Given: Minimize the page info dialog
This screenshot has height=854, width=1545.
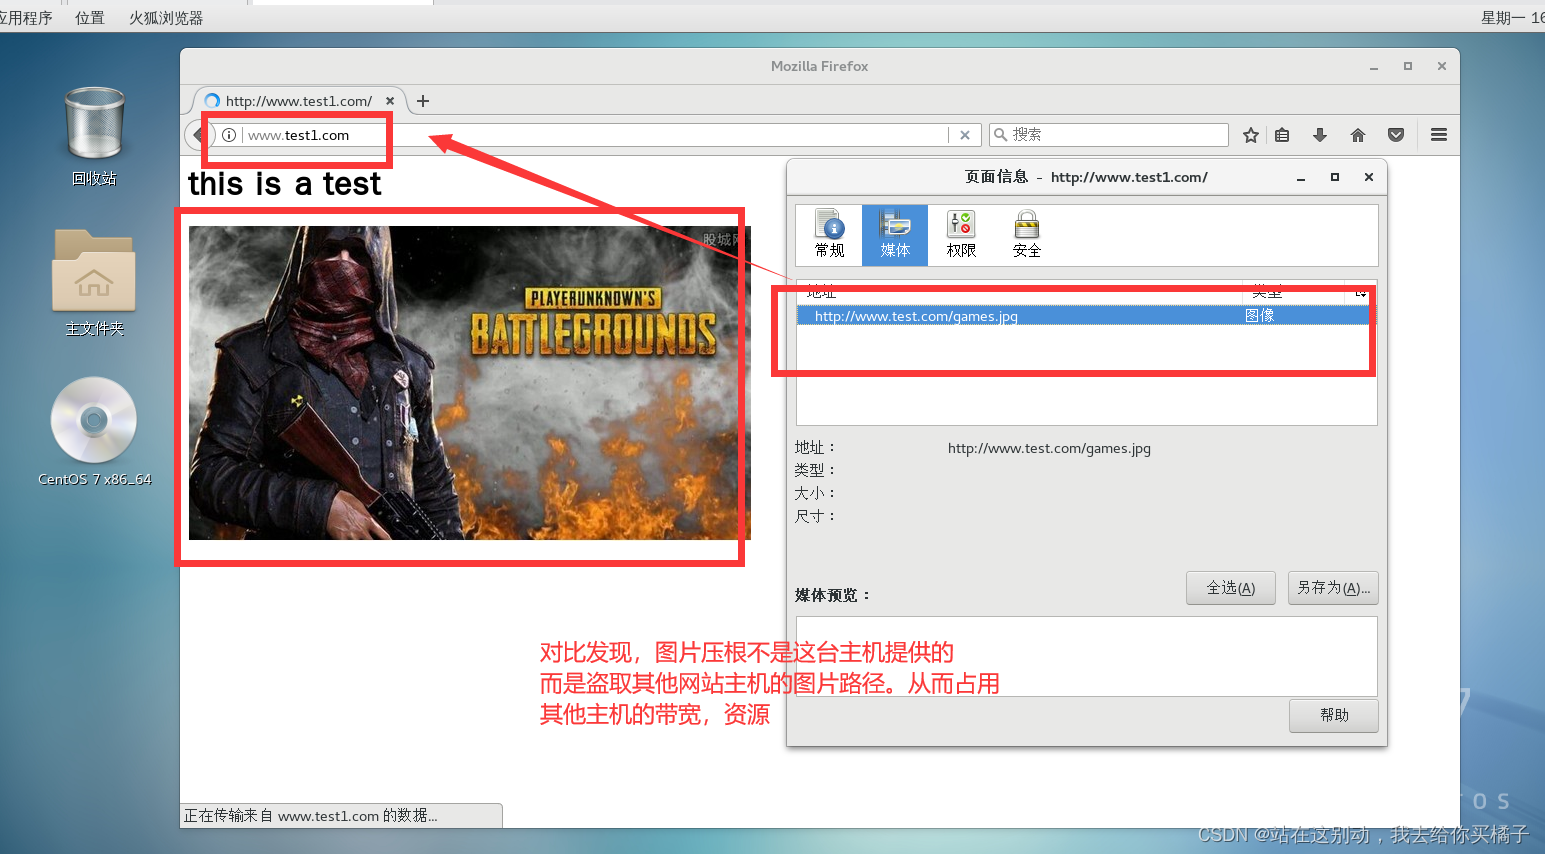Looking at the screenshot, I should [1301, 178].
